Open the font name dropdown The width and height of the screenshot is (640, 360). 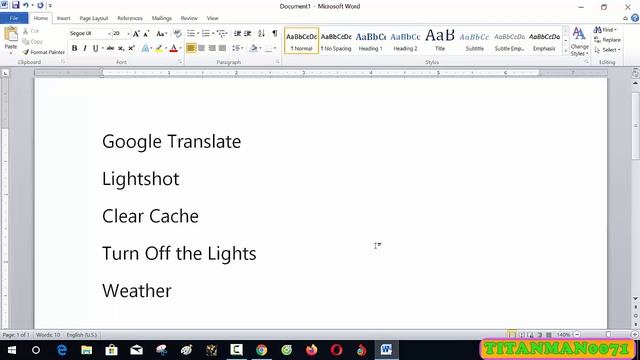[109, 33]
